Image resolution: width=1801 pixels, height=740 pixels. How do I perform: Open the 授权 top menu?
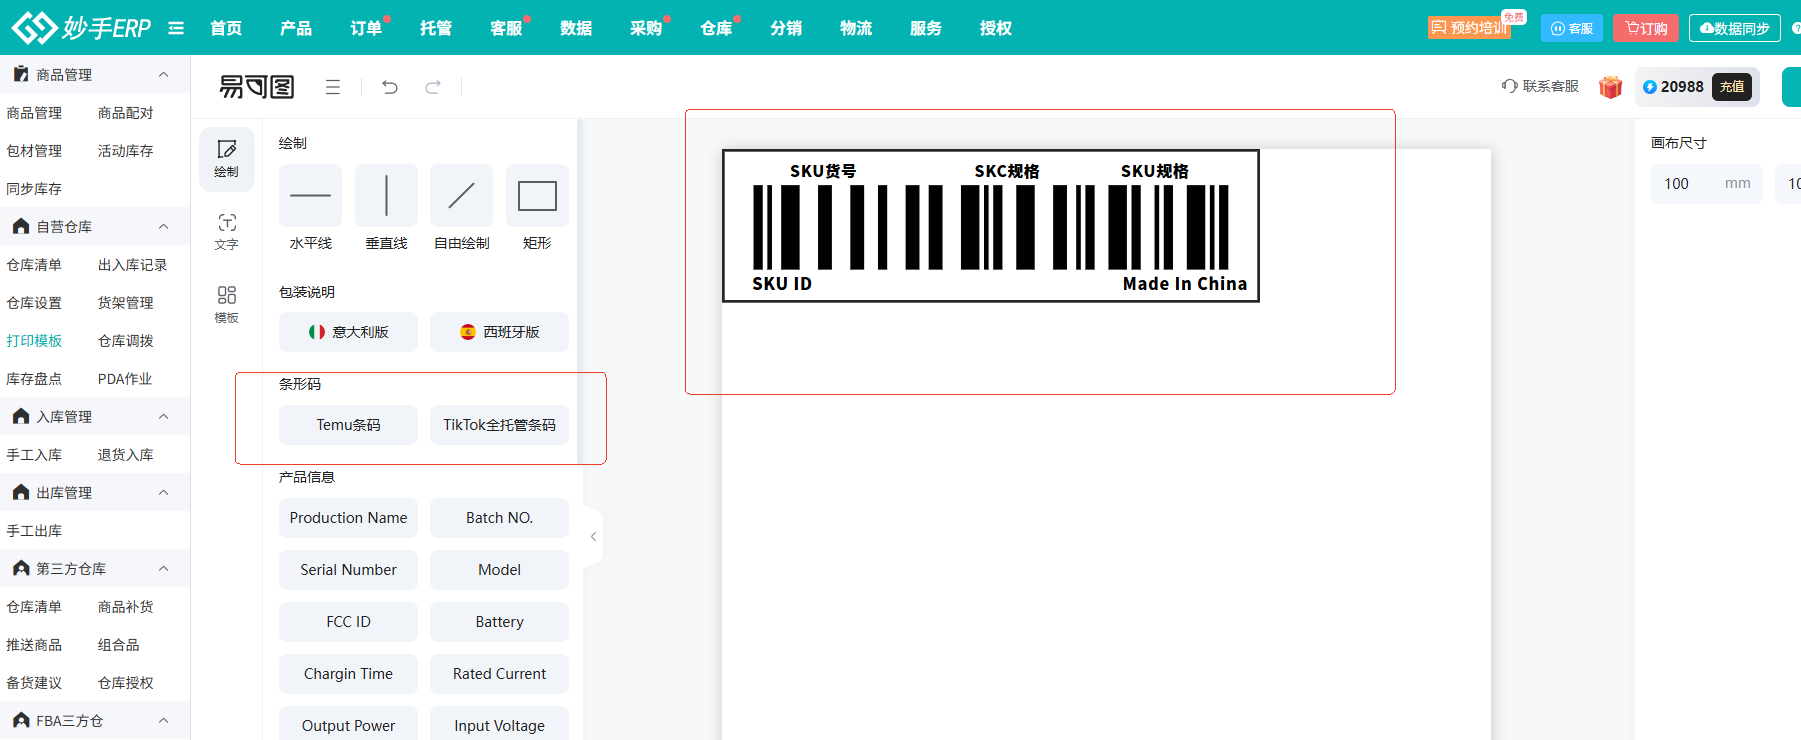[996, 28]
